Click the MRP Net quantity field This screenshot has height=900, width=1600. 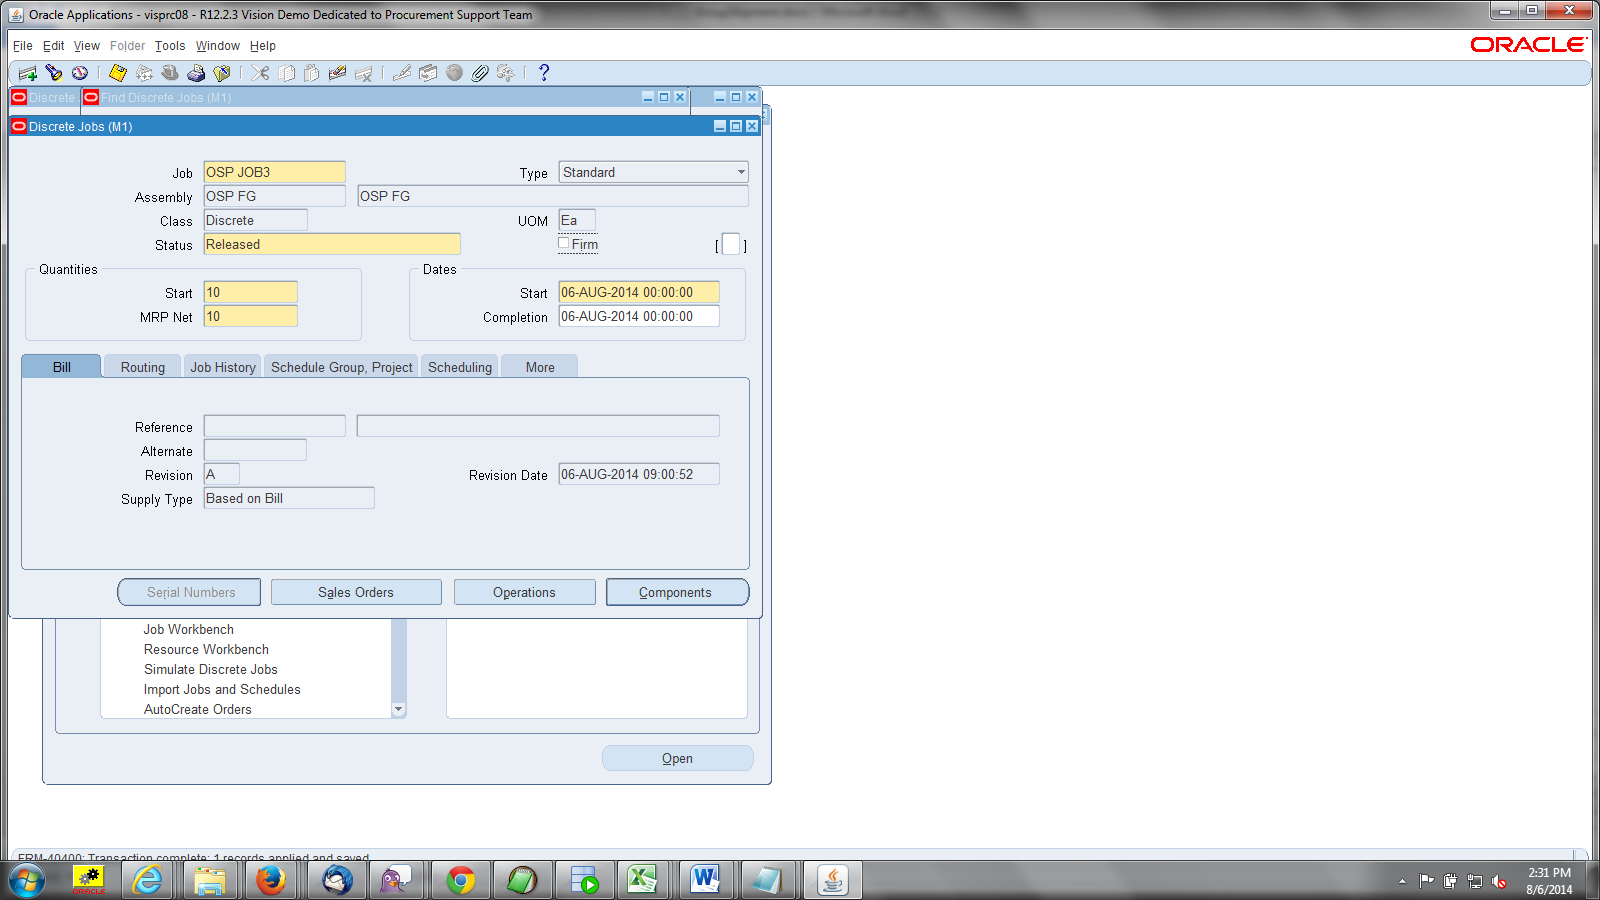click(x=251, y=316)
